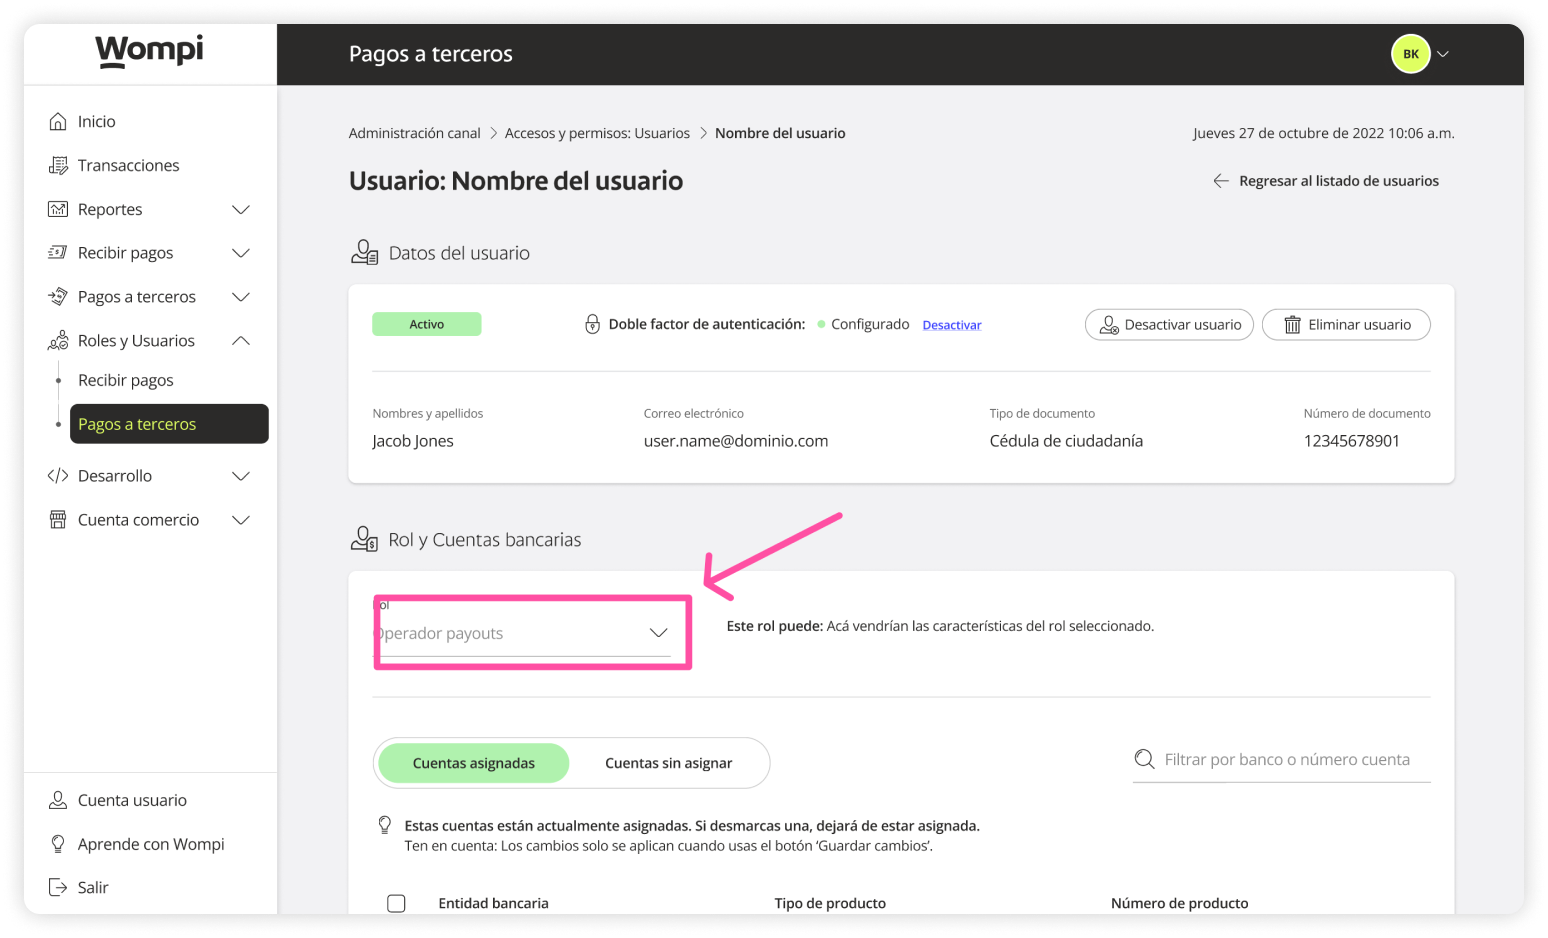Expand the Reportes sidebar menu chevron
This screenshot has width=1548, height=938.
coord(241,209)
